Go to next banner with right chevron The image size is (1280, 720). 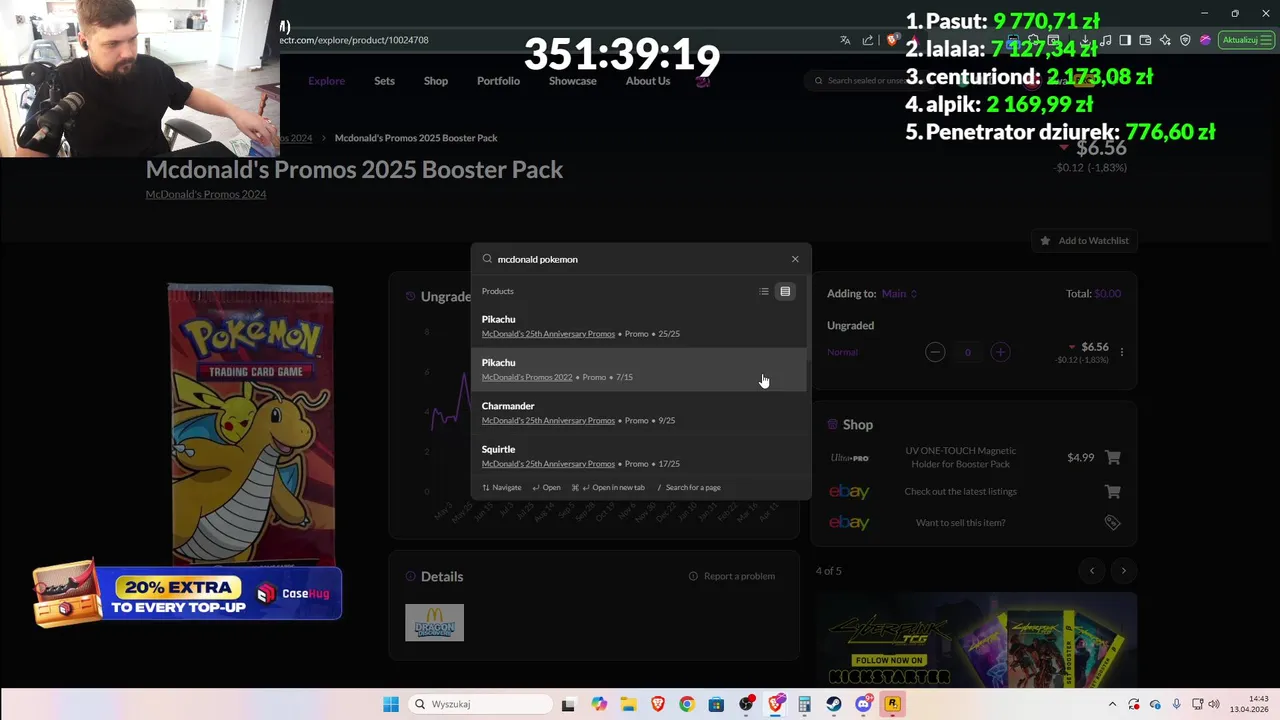(x=1123, y=571)
